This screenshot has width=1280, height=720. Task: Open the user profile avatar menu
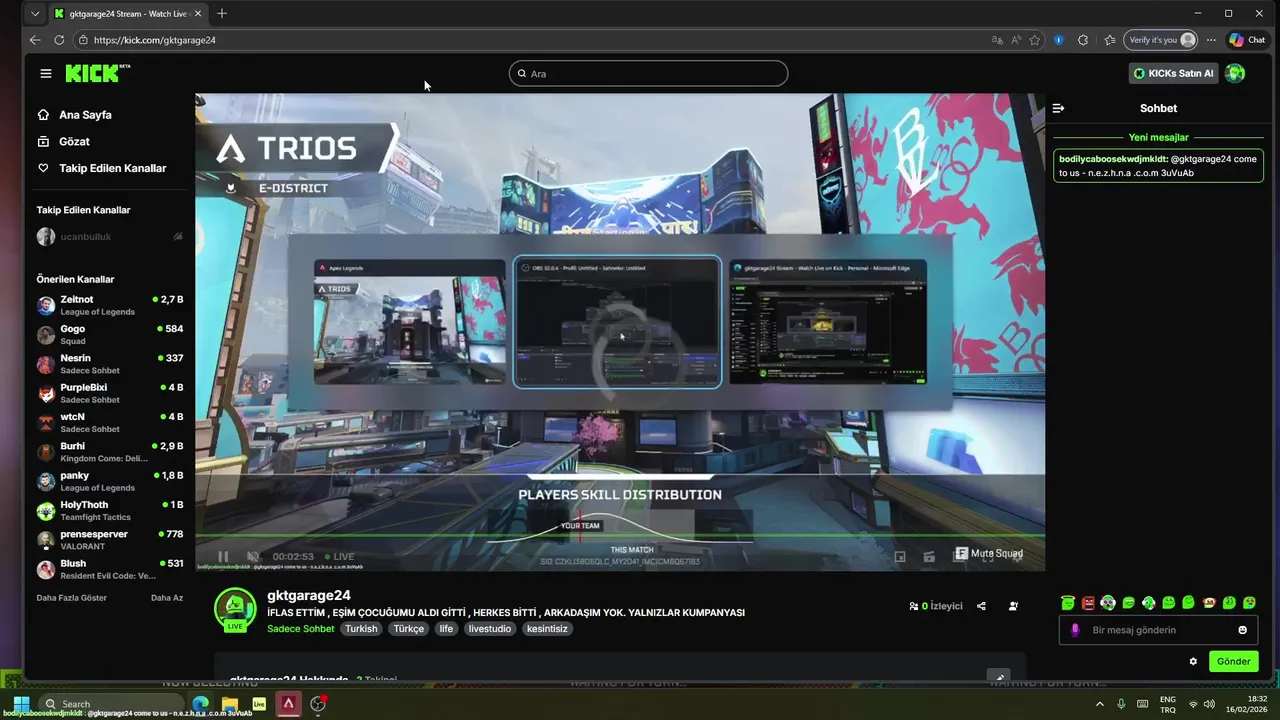click(x=1235, y=73)
